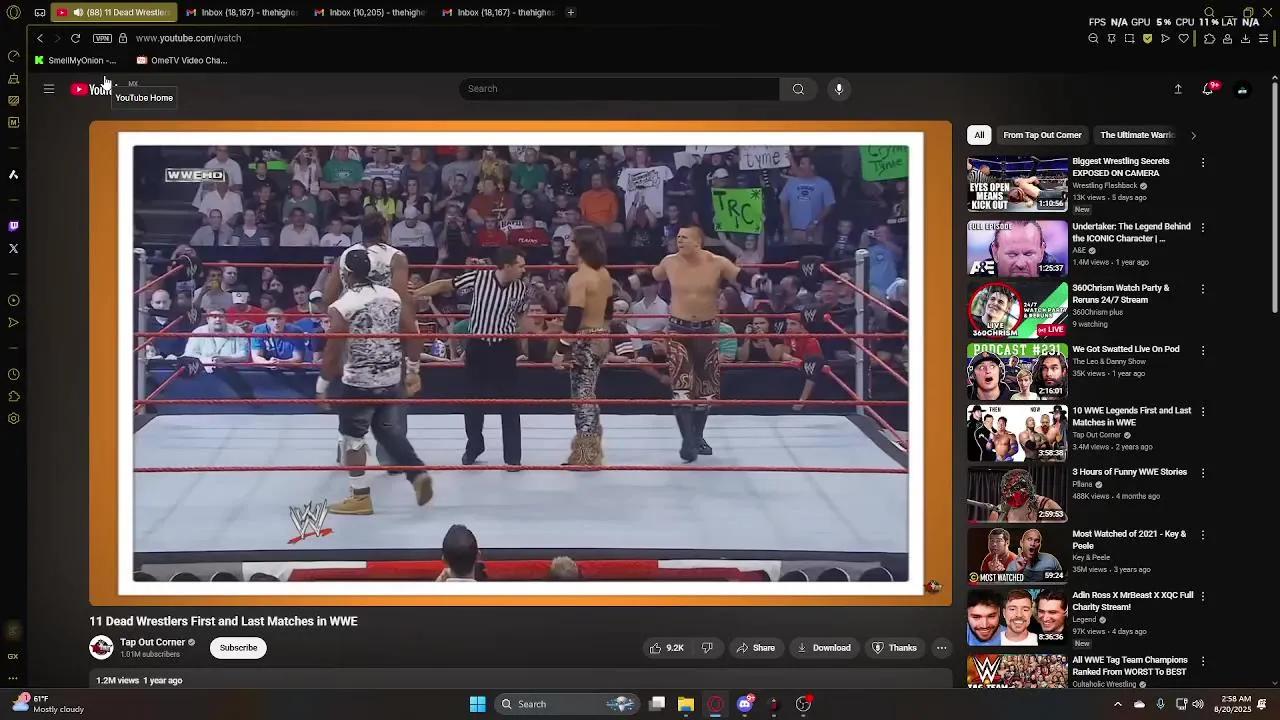Open sidebar settings gear icon
The image size is (1280, 720).
click(x=13, y=418)
